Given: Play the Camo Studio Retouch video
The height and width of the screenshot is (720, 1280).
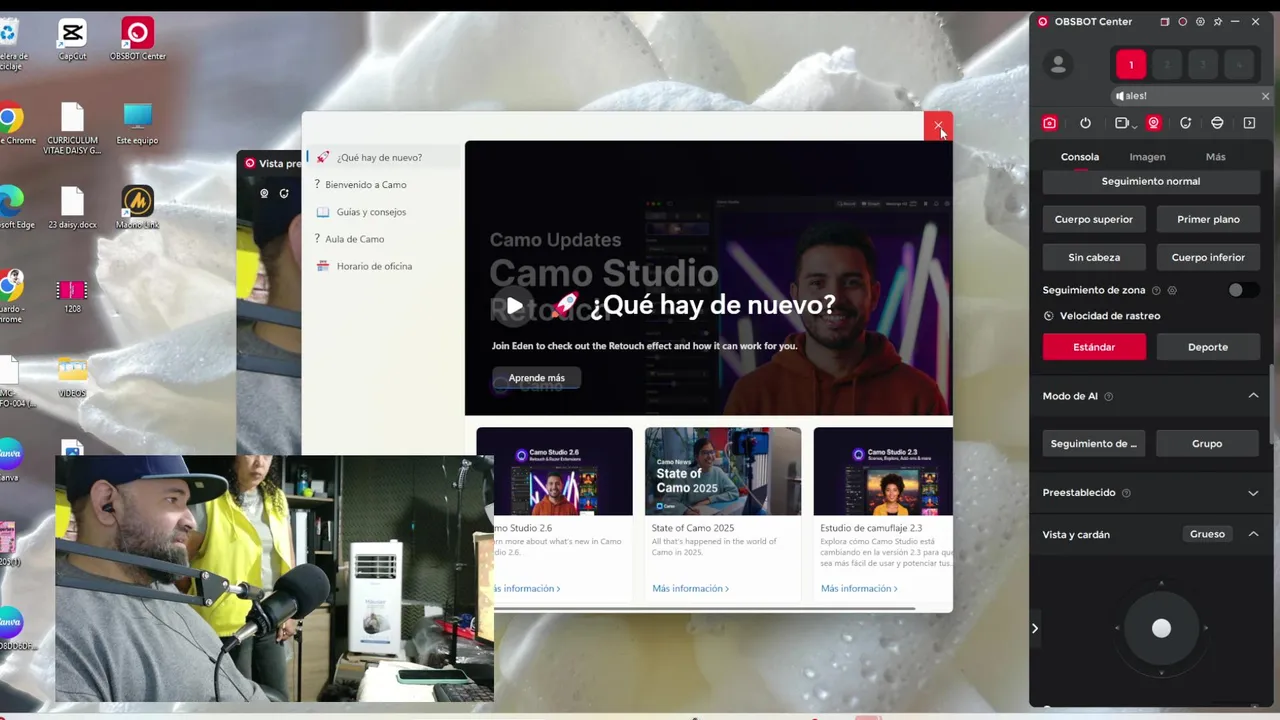Looking at the screenshot, I should [x=514, y=306].
